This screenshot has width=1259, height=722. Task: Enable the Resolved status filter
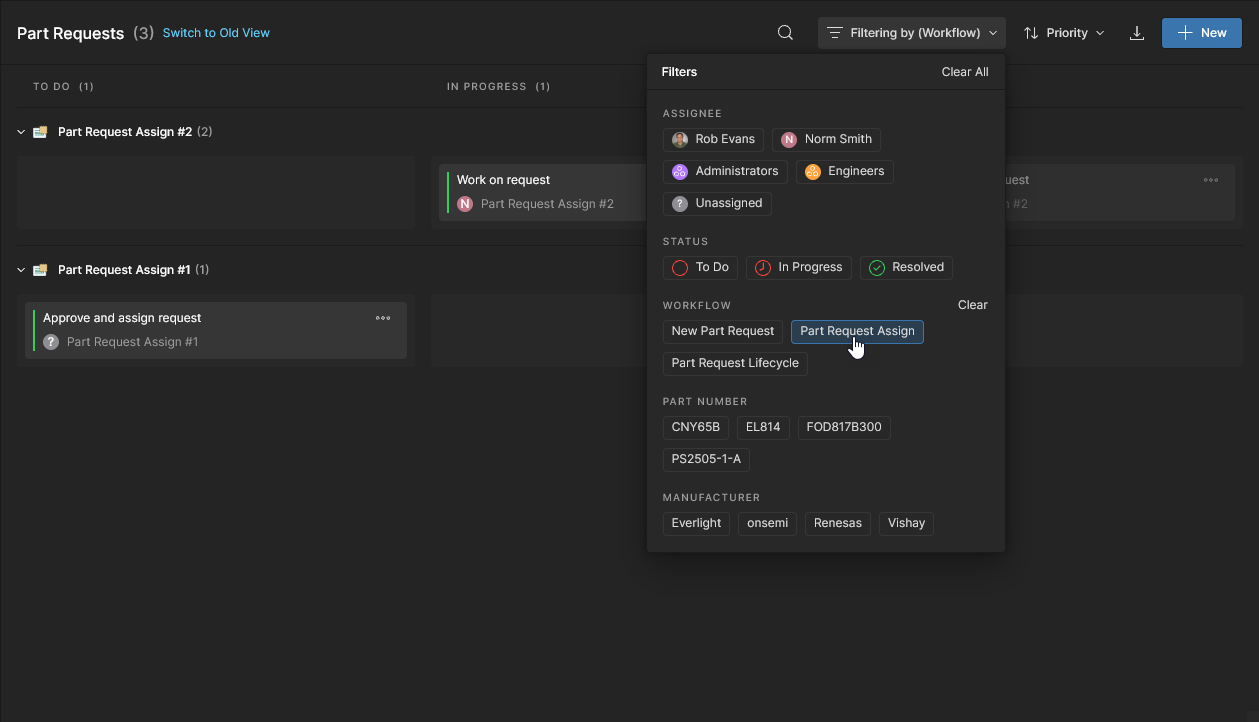tap(906, 267)
